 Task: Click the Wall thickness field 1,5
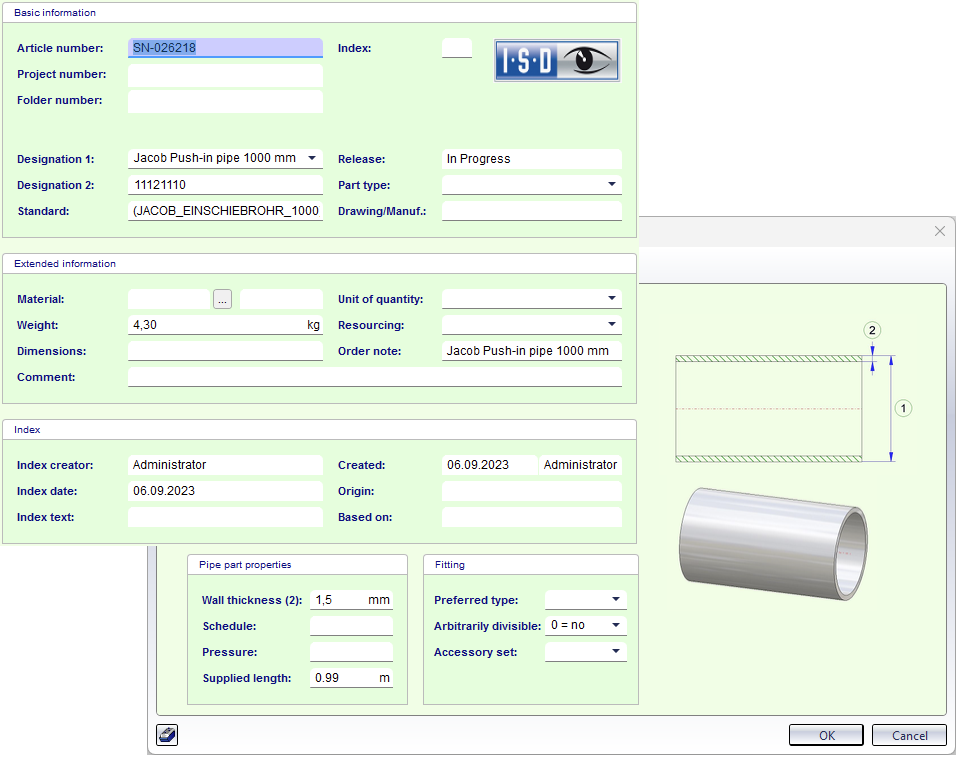tap(351, 600)
